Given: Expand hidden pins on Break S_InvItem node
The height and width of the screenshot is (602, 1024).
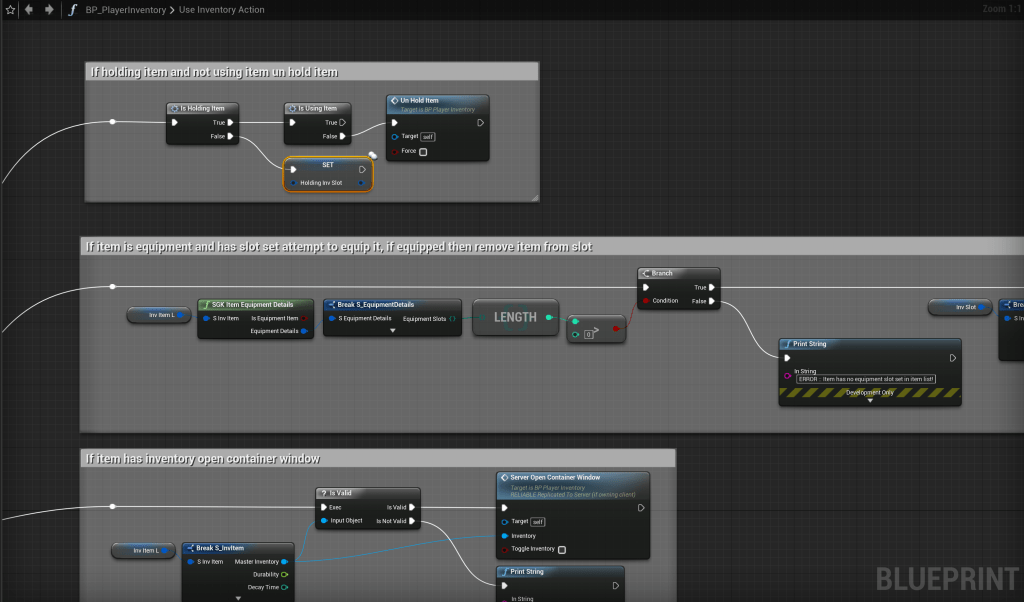Looking at the screenshot, I should point(238,597).
